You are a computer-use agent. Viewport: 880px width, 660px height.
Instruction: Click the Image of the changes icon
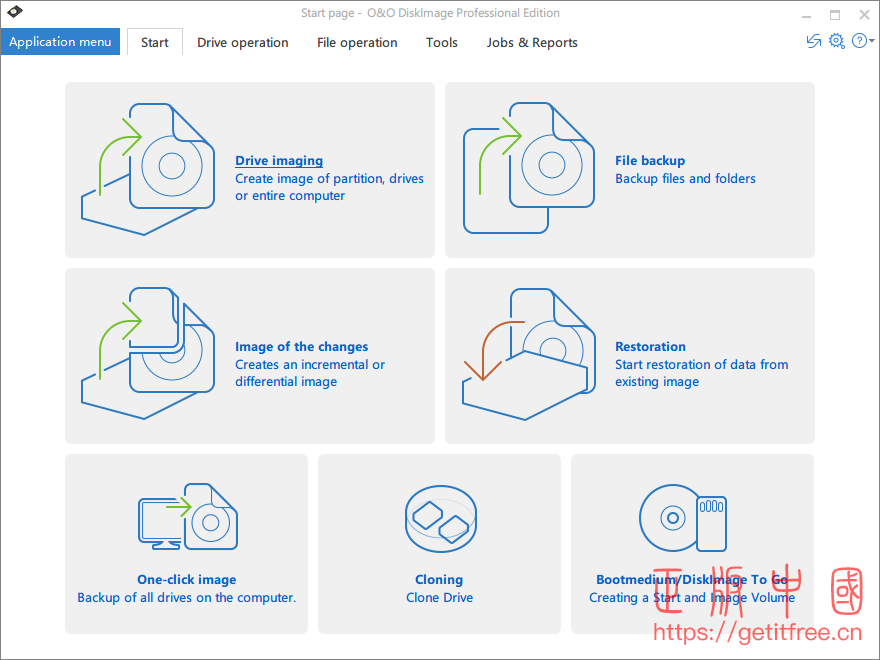(148, 353)
